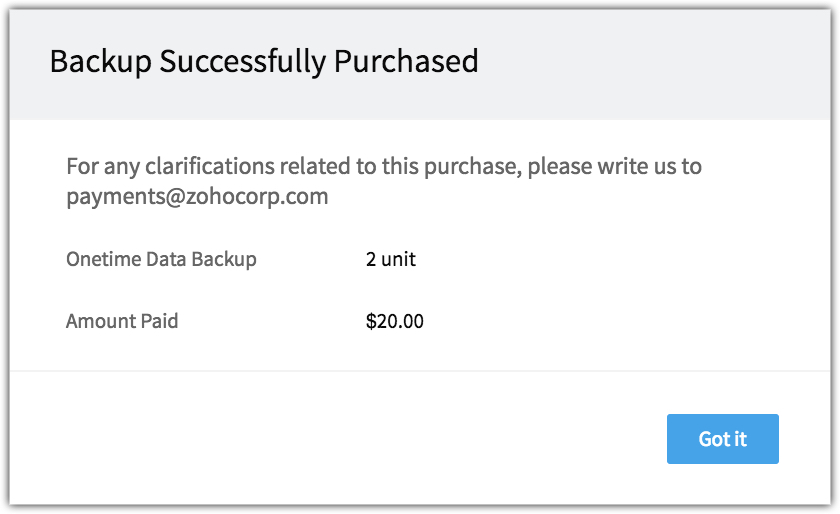
Task: Click the Got it button
Action: point(722,439)
